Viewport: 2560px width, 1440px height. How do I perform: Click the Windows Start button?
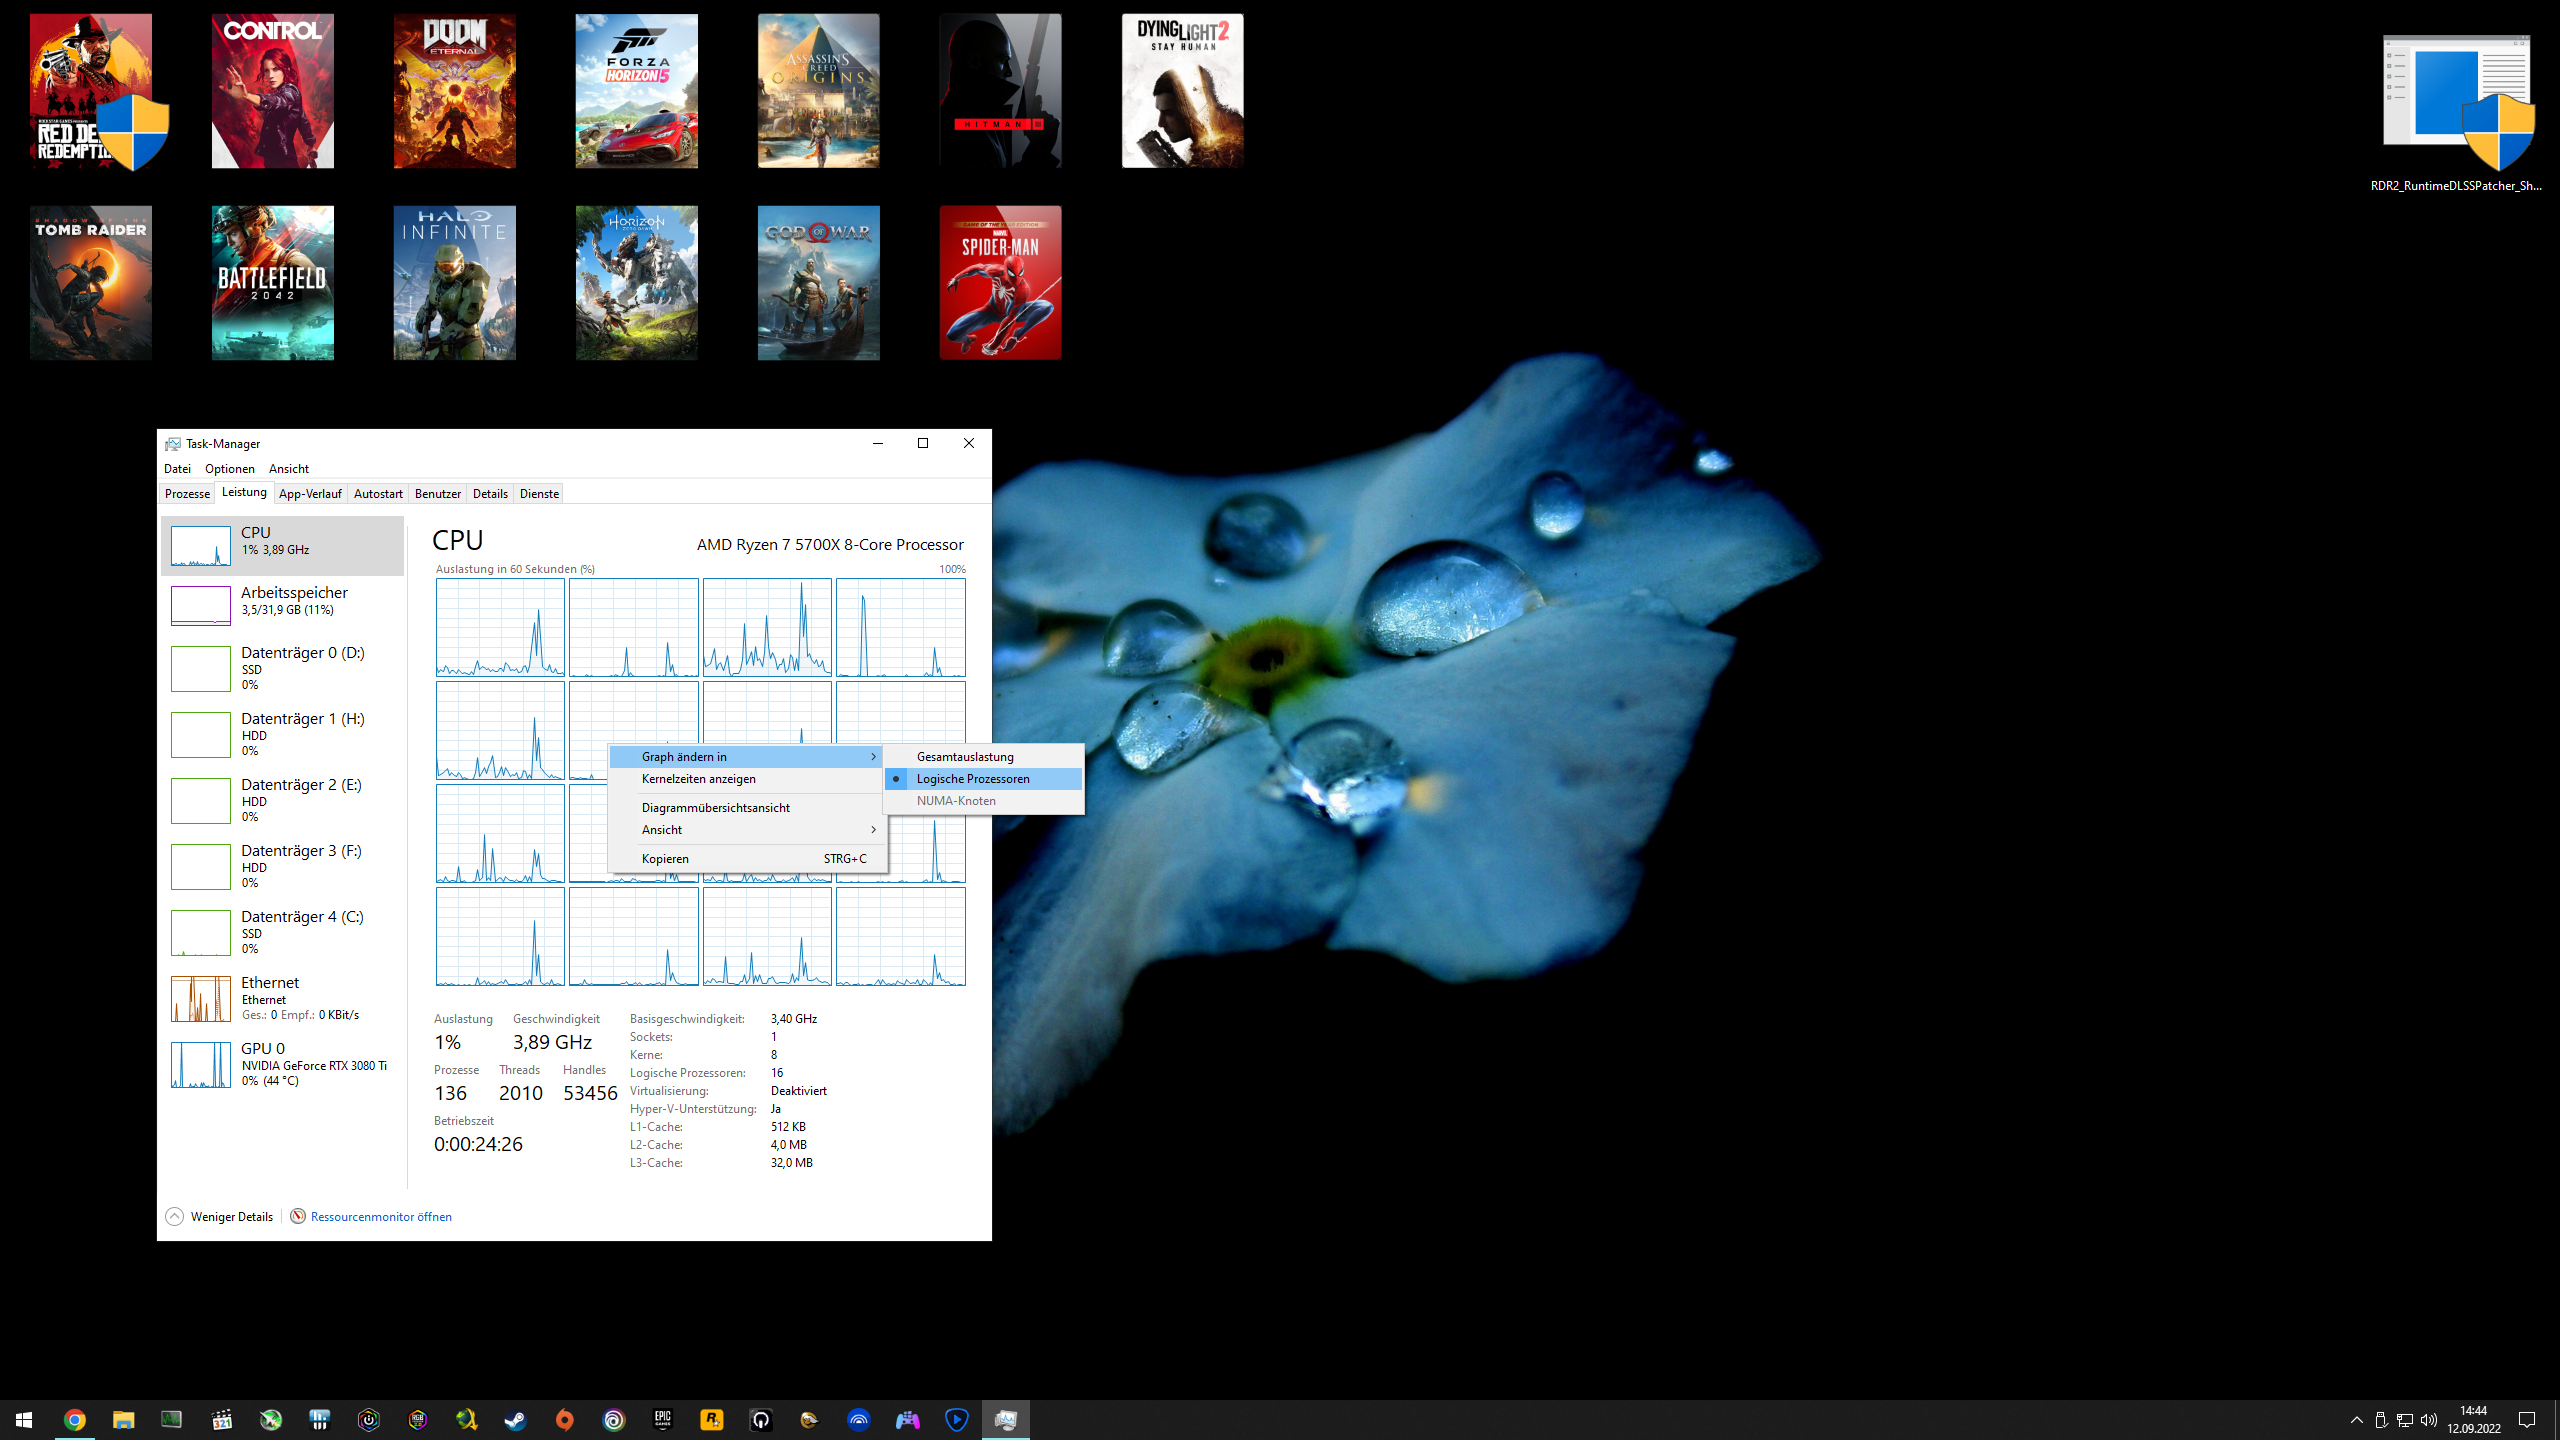(x=24, y=1419)
